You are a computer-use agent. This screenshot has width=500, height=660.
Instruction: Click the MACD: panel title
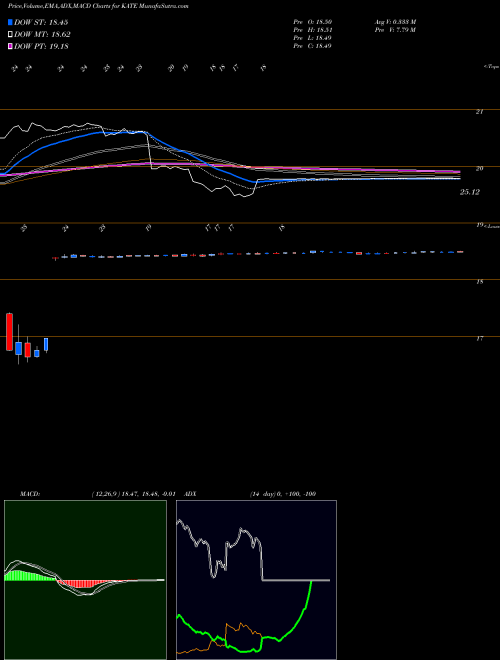[30, 494]
